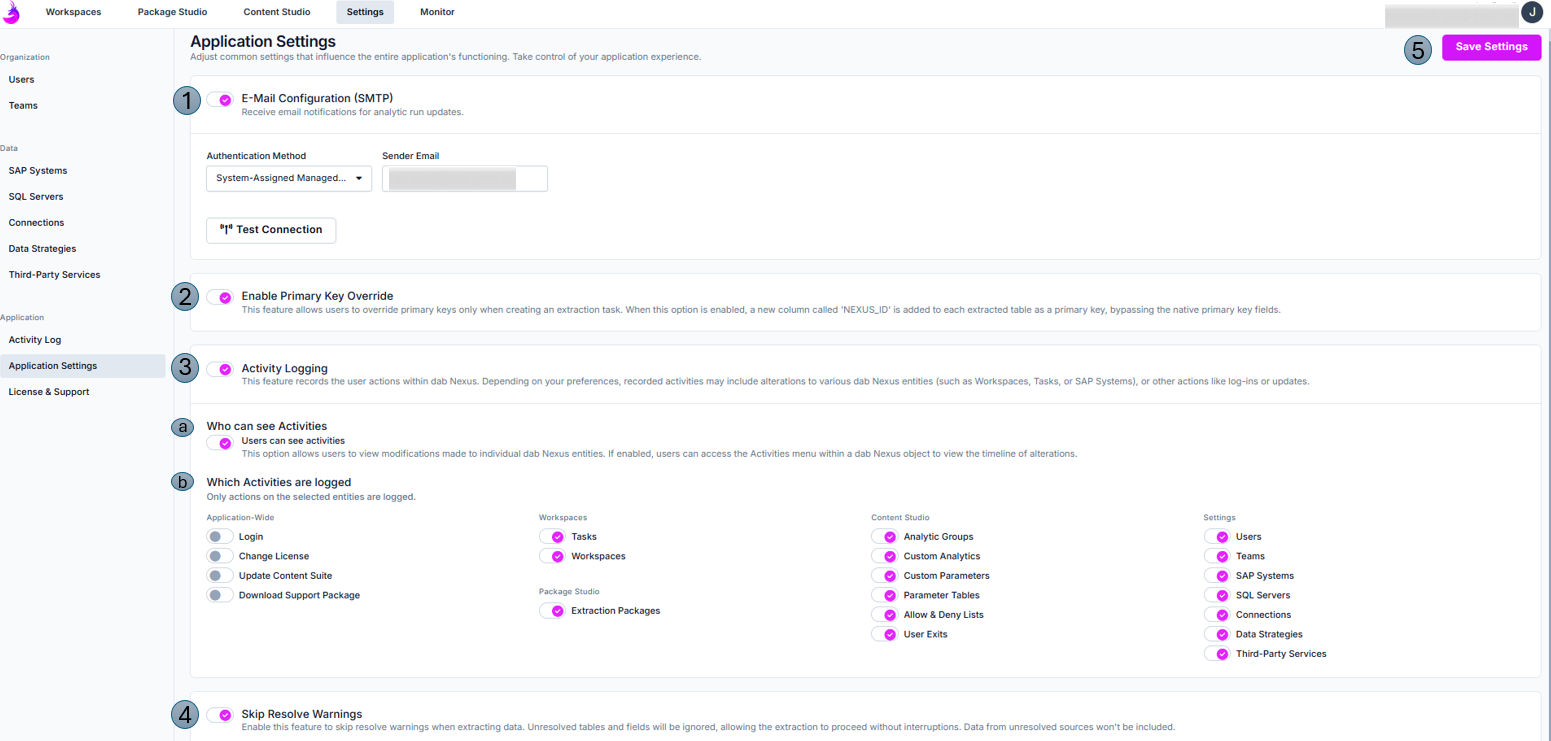Select the Settings tab
Viewport: 1551px width, 741px height.
click(x=365, y=12)
